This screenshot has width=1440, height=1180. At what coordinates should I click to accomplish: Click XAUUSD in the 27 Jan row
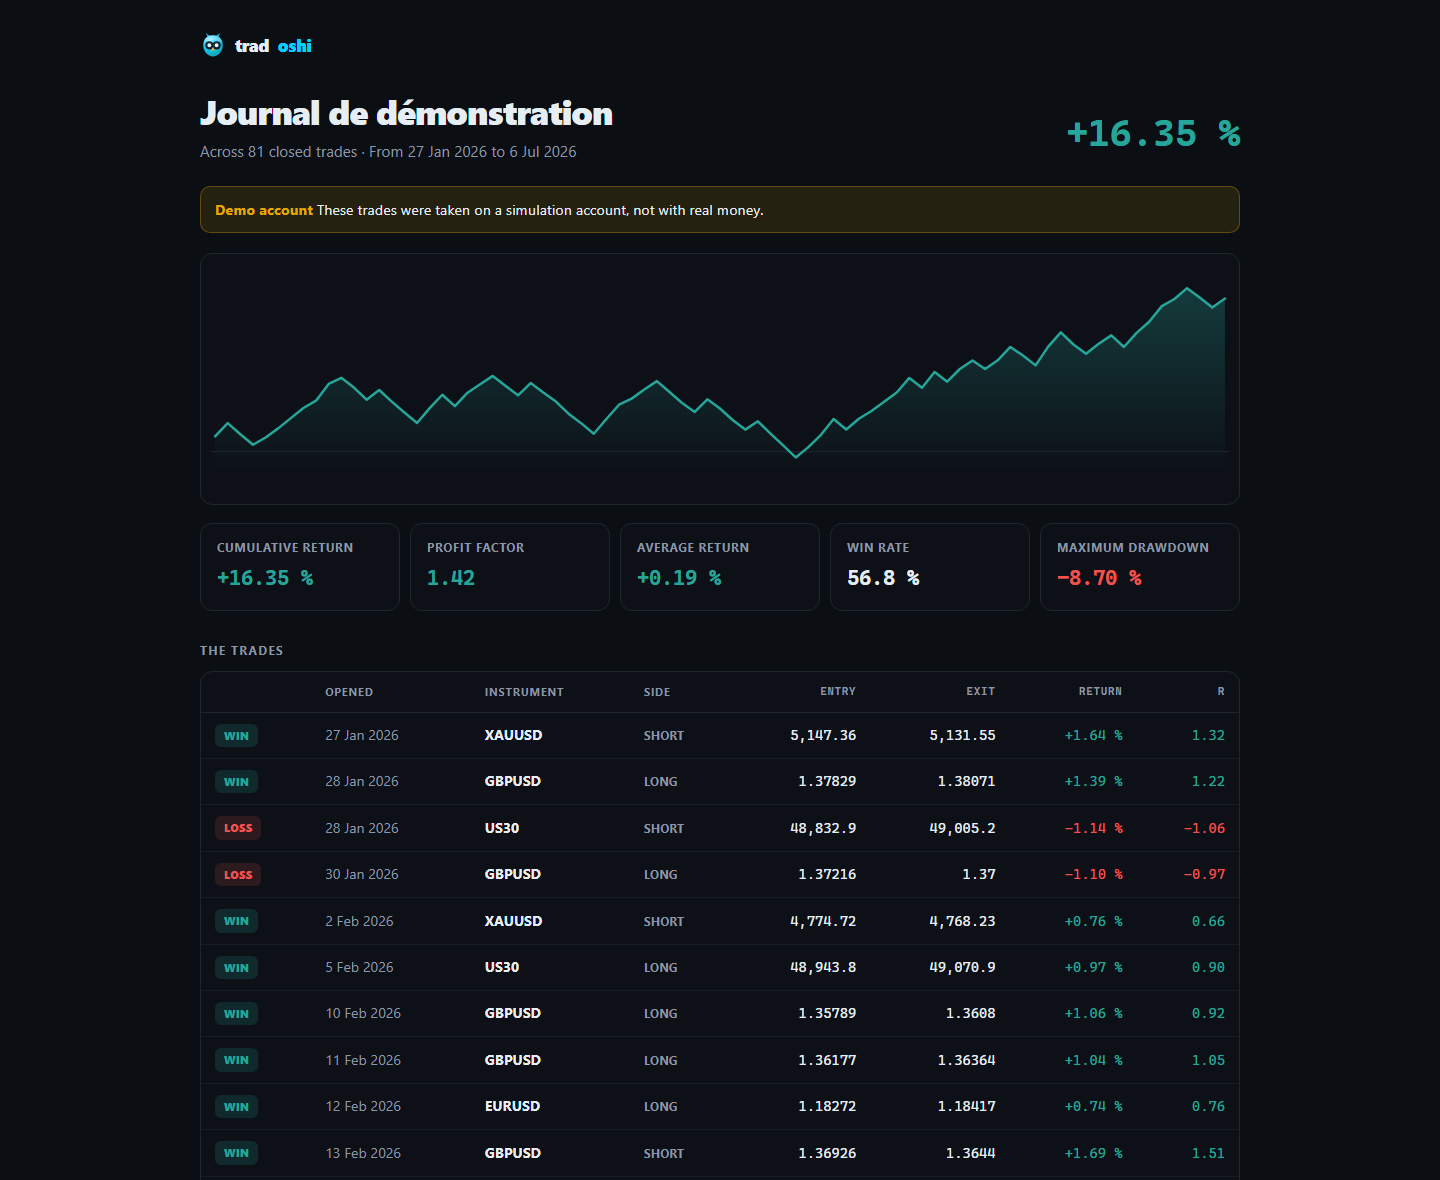tap(514, 735)
